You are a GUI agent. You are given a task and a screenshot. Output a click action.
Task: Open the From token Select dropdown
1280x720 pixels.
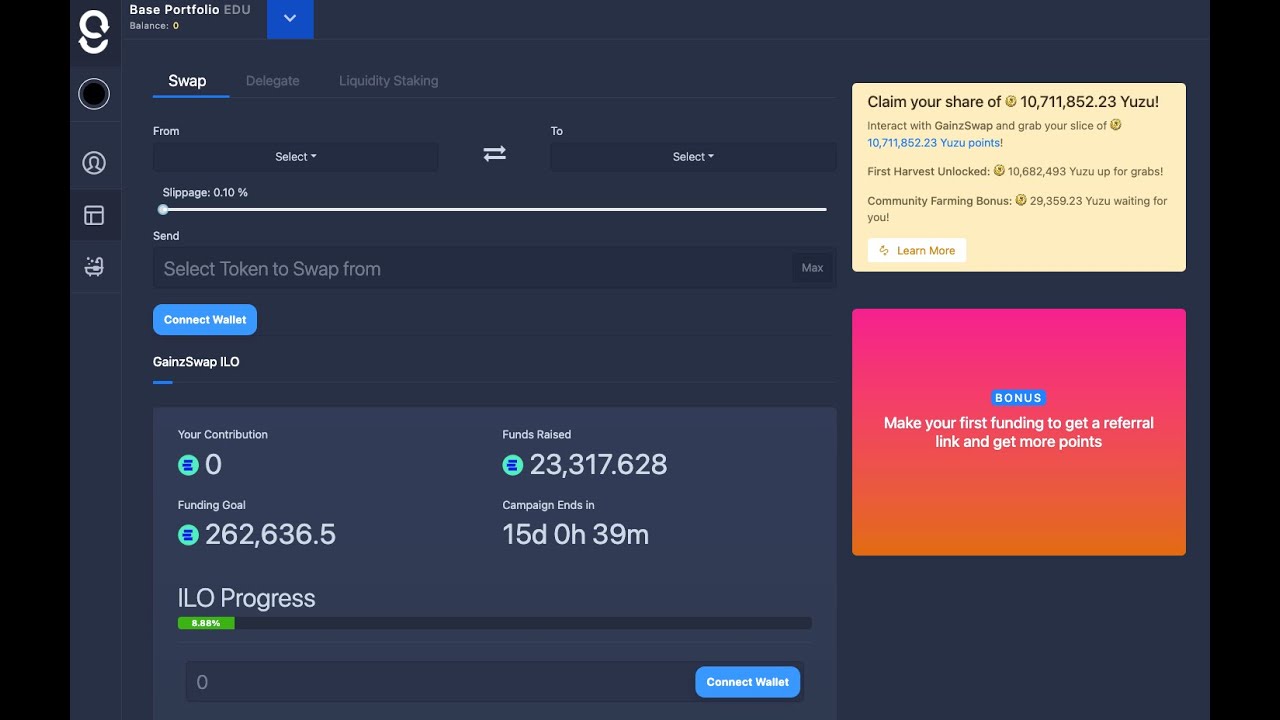[x=296, y=157]
